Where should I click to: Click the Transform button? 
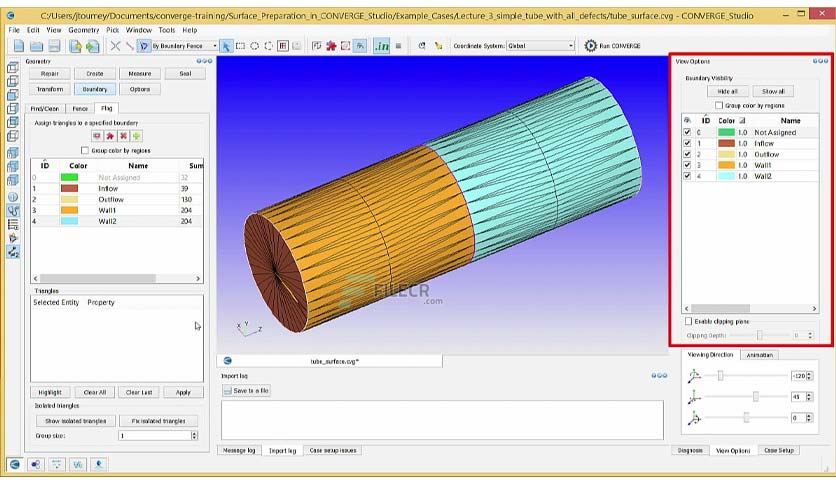(x=50, y=89)
